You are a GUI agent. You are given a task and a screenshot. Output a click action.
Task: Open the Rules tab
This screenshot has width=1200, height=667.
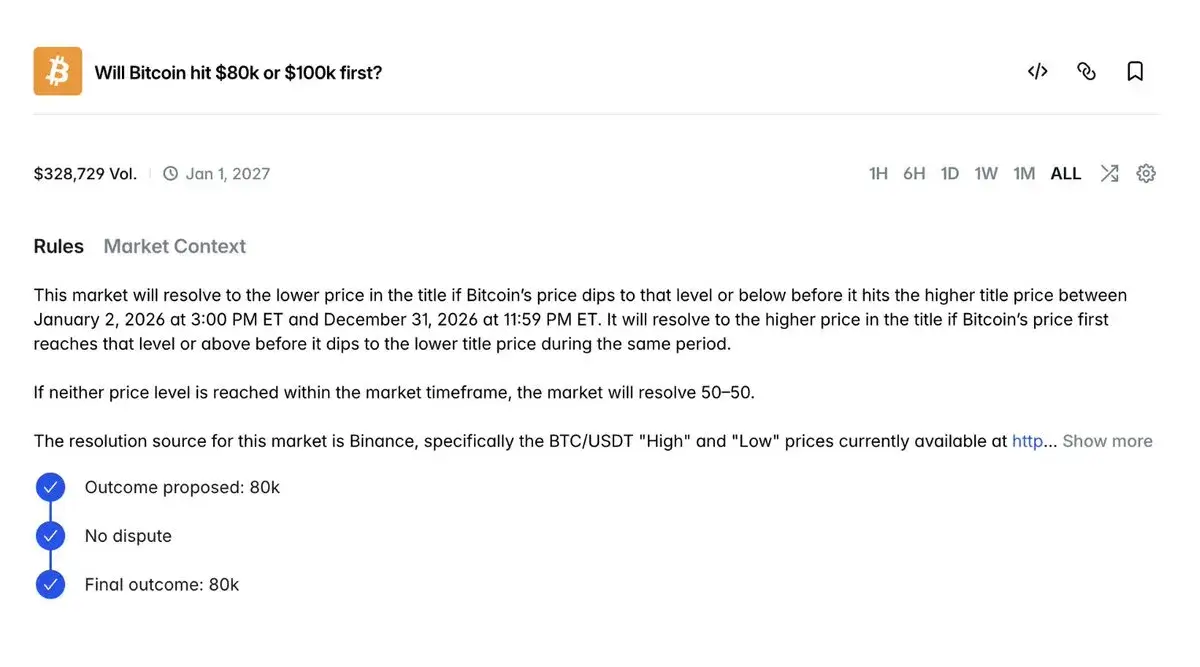pos(59,247)
